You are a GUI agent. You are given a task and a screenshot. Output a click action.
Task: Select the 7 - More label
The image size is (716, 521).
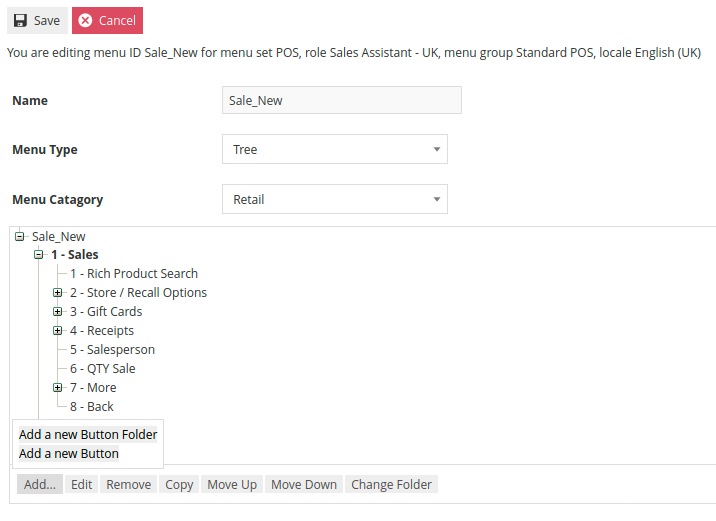click(x=93, y=388)
